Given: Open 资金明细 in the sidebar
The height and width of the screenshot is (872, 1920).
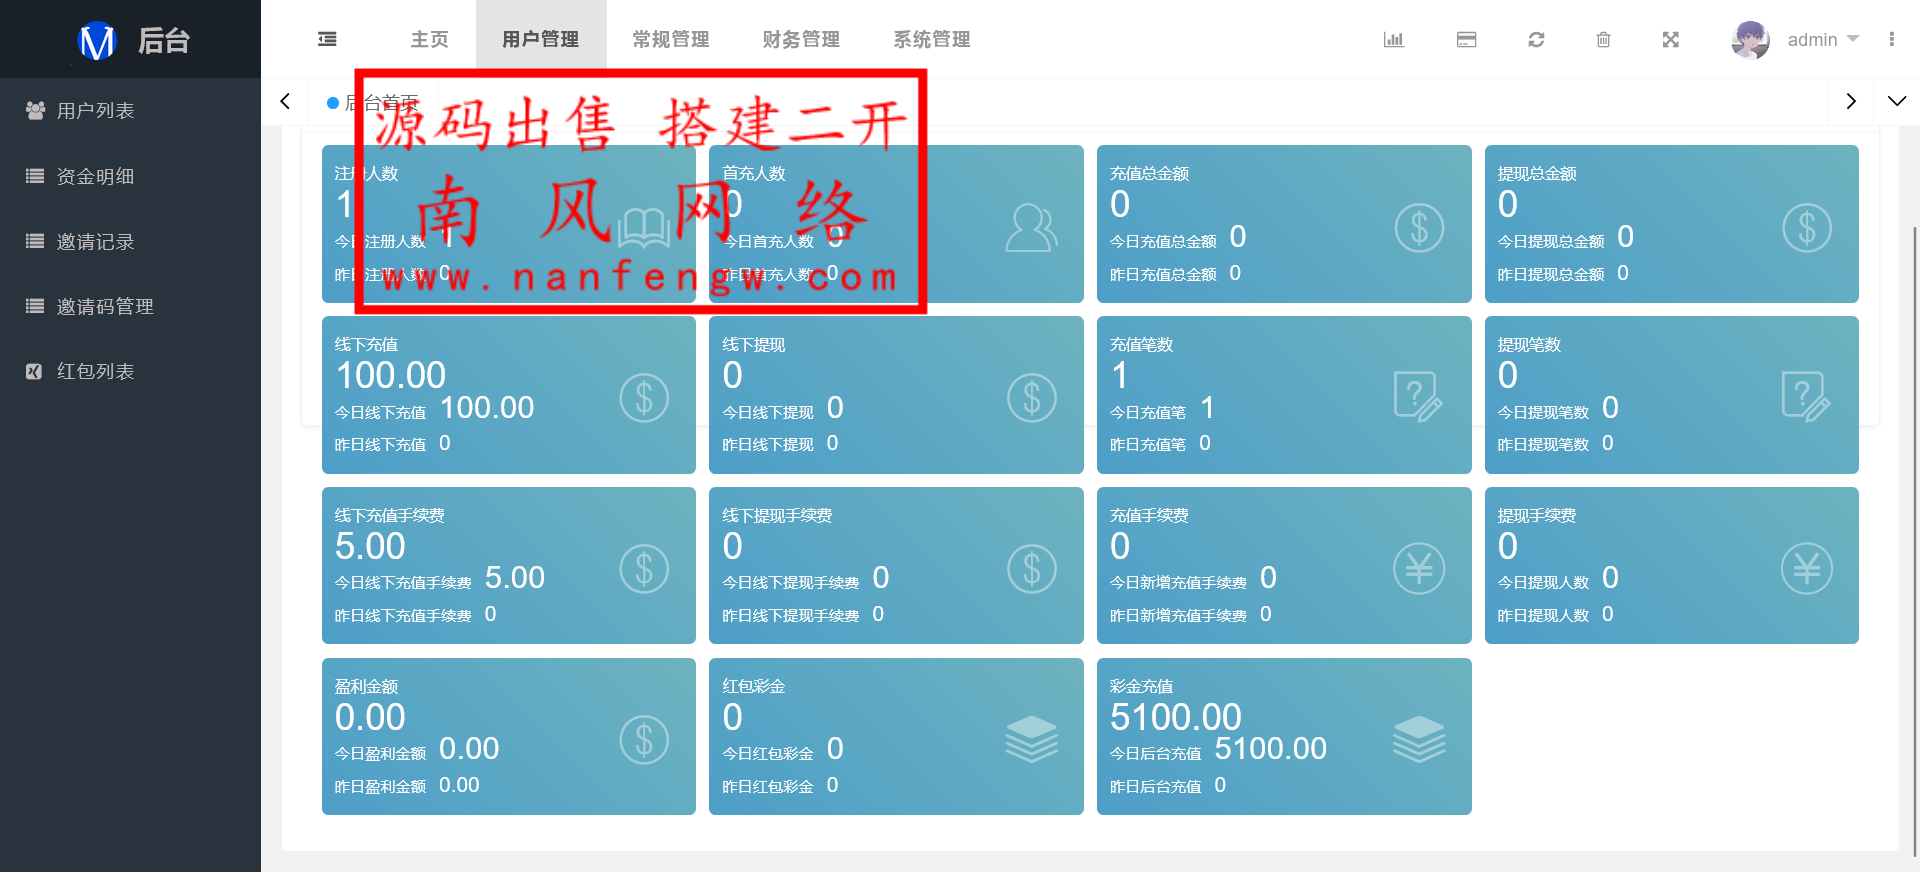Looking at the screenshot, I should [95, 176].
